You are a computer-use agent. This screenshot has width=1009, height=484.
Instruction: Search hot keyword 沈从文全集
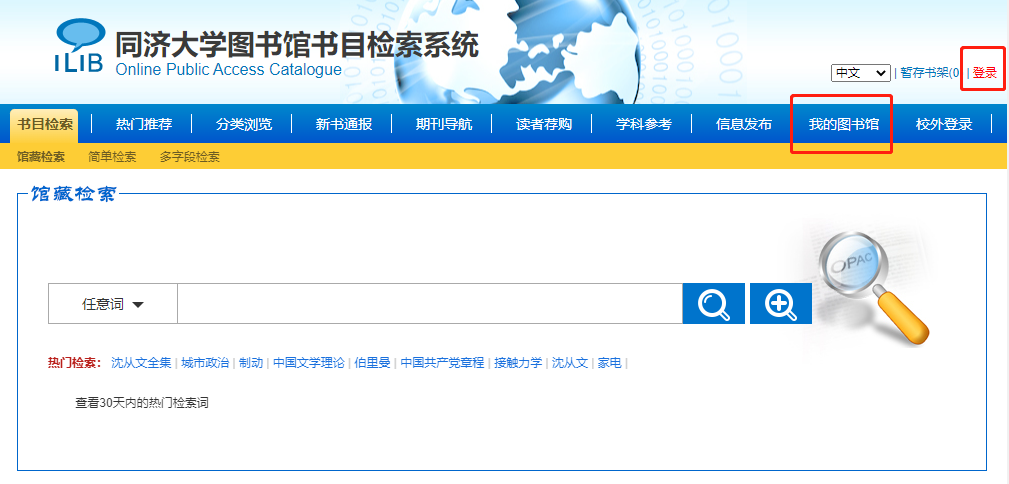(x=141, y=363)
